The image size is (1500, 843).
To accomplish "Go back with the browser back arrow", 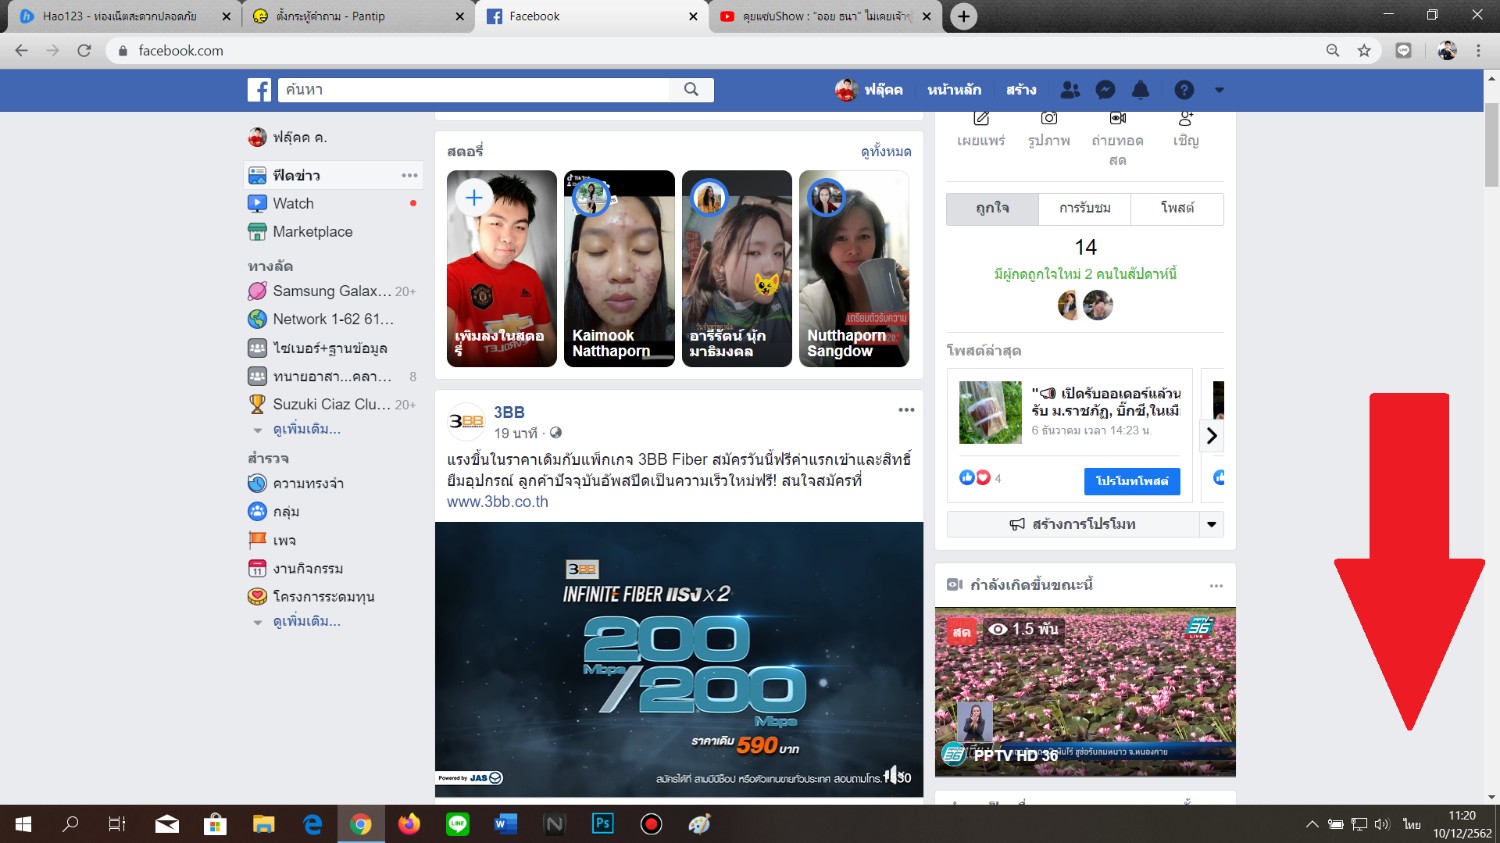I will coord(22,50).
